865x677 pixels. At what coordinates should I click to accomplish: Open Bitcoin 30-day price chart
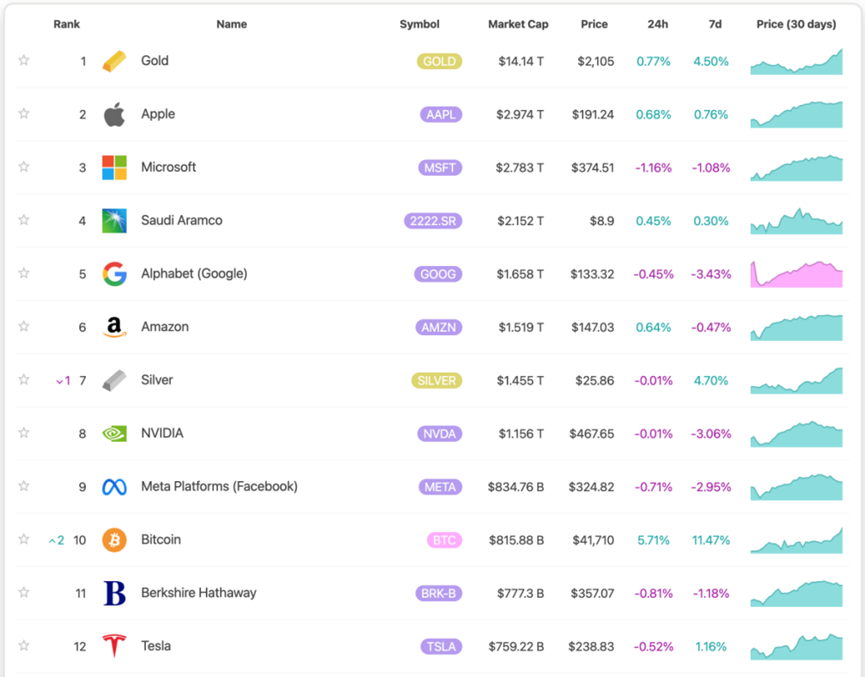(796, 540)
